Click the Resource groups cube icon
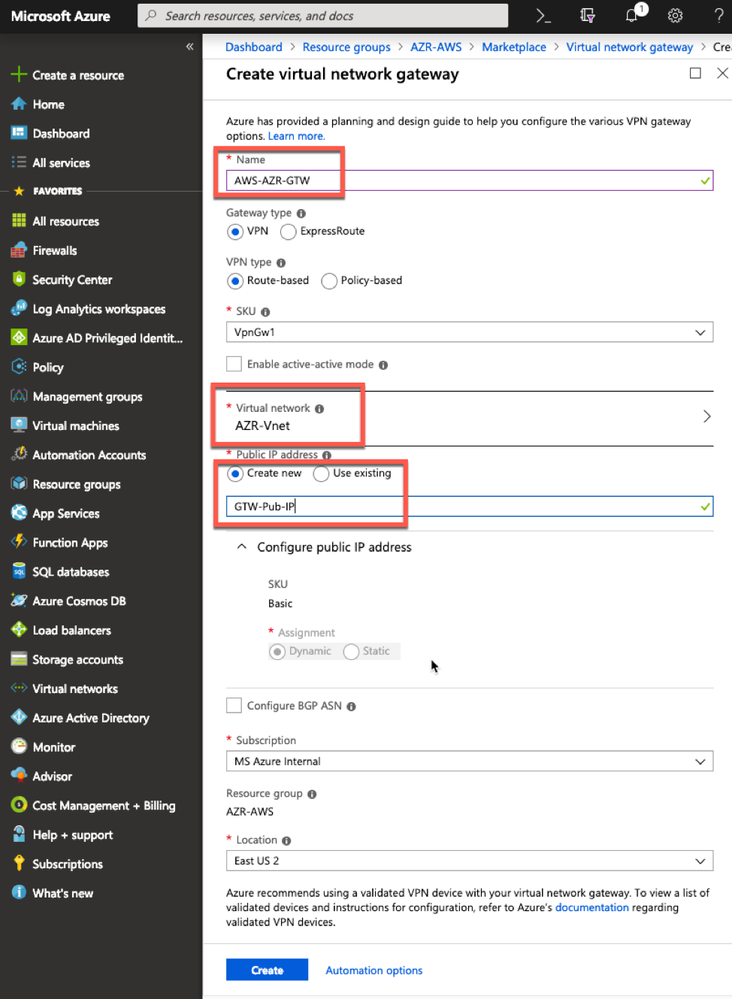Screen dimensions: 732x999 pyautogui.click(x=19, y=484)
